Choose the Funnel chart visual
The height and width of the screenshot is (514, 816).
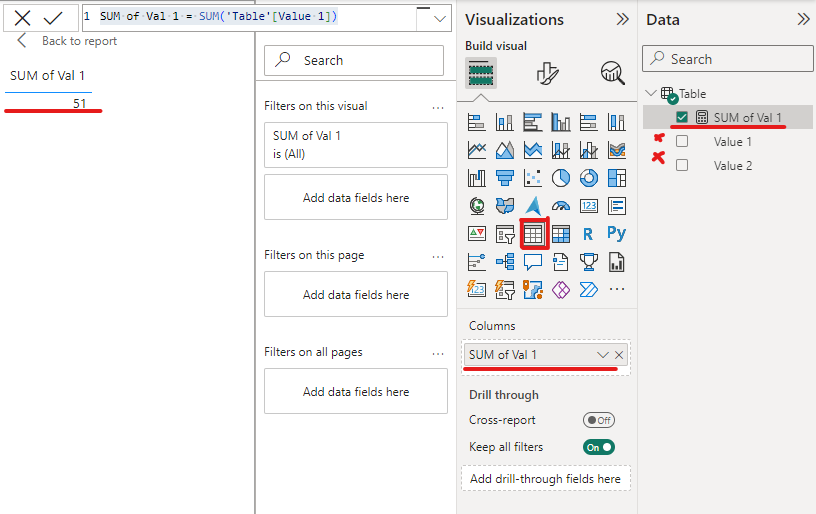click(x=505, y=178)
